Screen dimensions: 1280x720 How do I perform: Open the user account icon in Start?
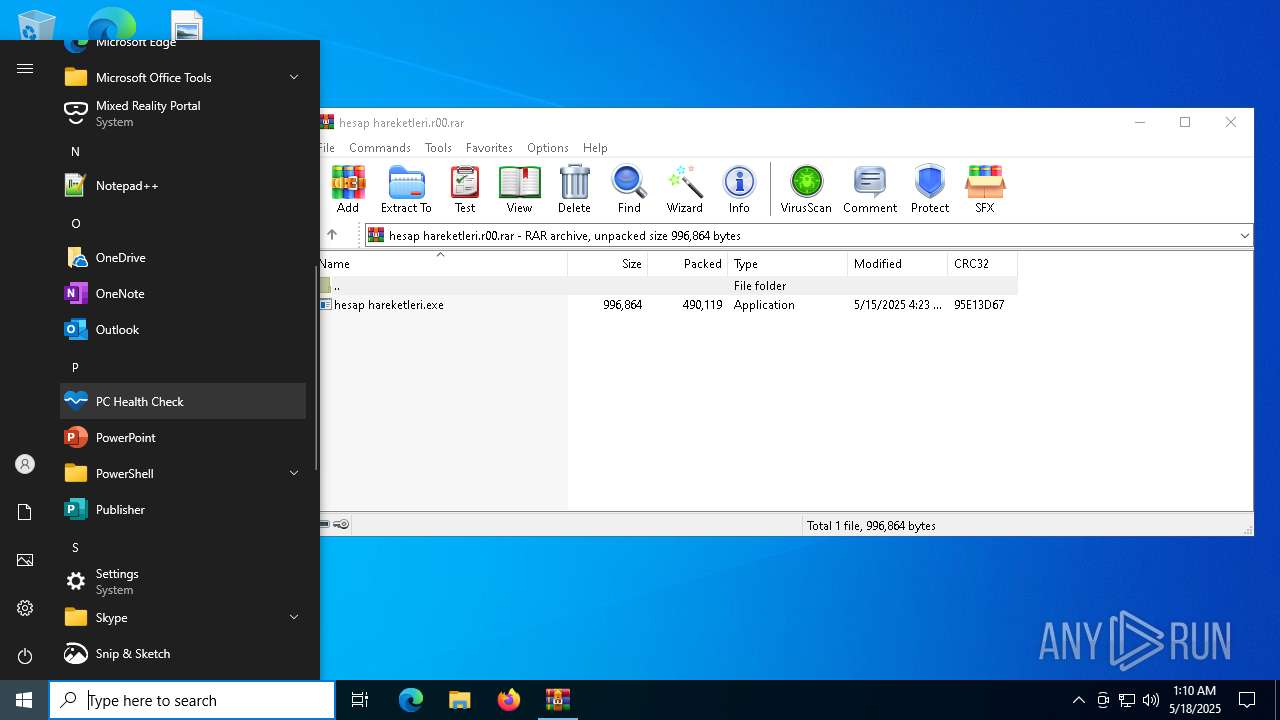25,464
